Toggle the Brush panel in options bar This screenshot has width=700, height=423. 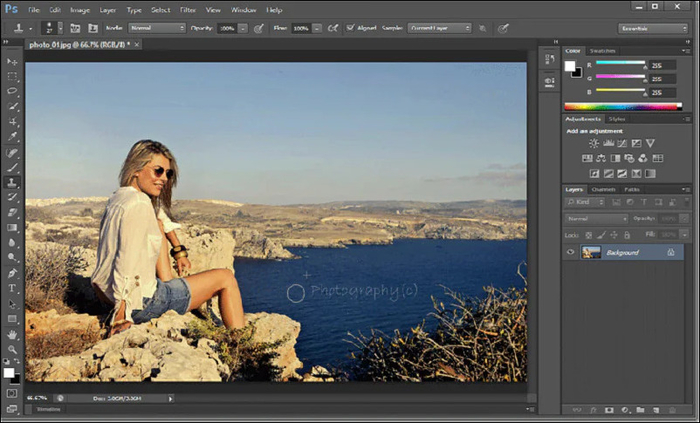75,28
